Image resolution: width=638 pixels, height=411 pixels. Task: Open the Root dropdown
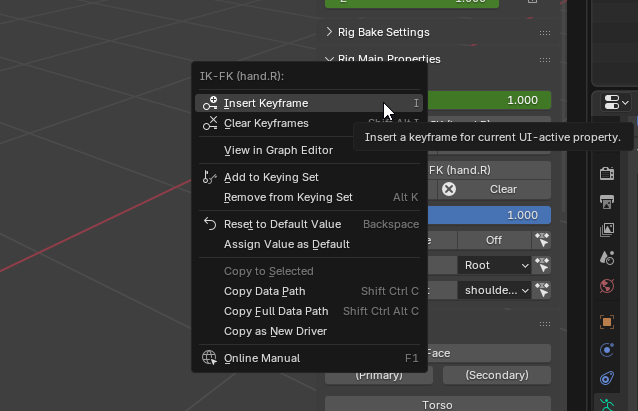(x=495, y=265)
